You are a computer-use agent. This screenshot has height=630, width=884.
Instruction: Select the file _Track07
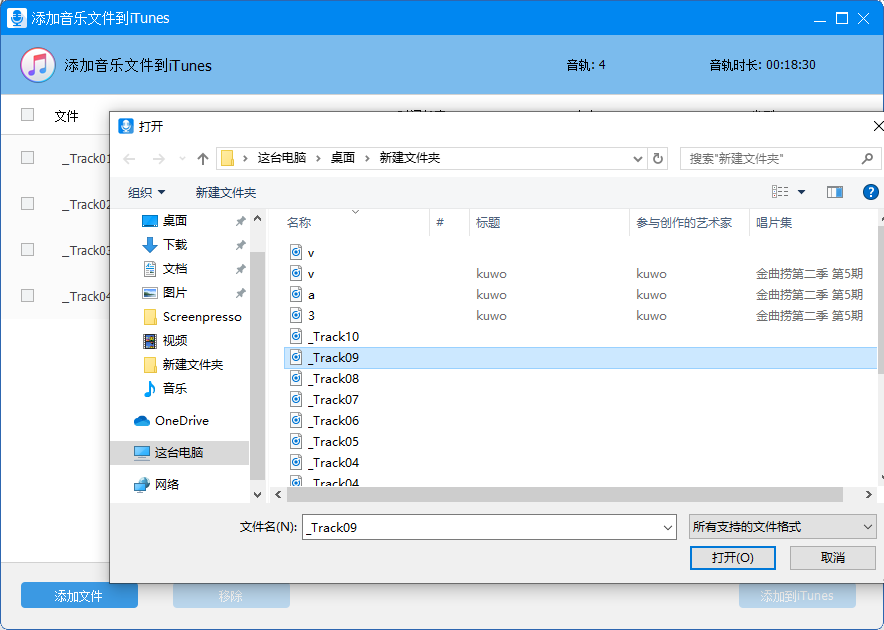(335, 400)
